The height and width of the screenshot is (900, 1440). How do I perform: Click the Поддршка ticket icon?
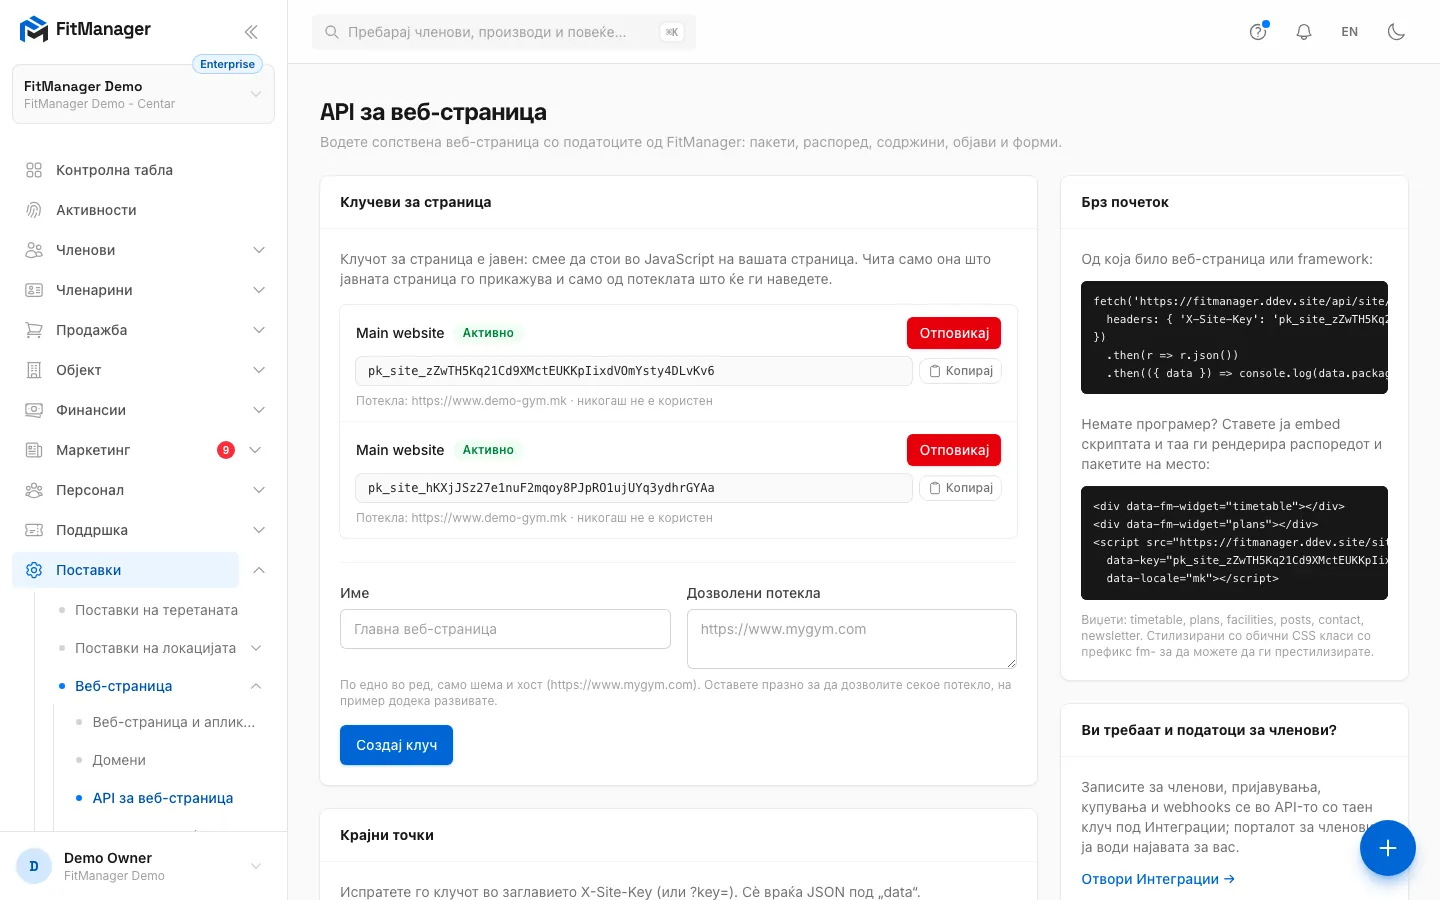(x=34, y=530)
